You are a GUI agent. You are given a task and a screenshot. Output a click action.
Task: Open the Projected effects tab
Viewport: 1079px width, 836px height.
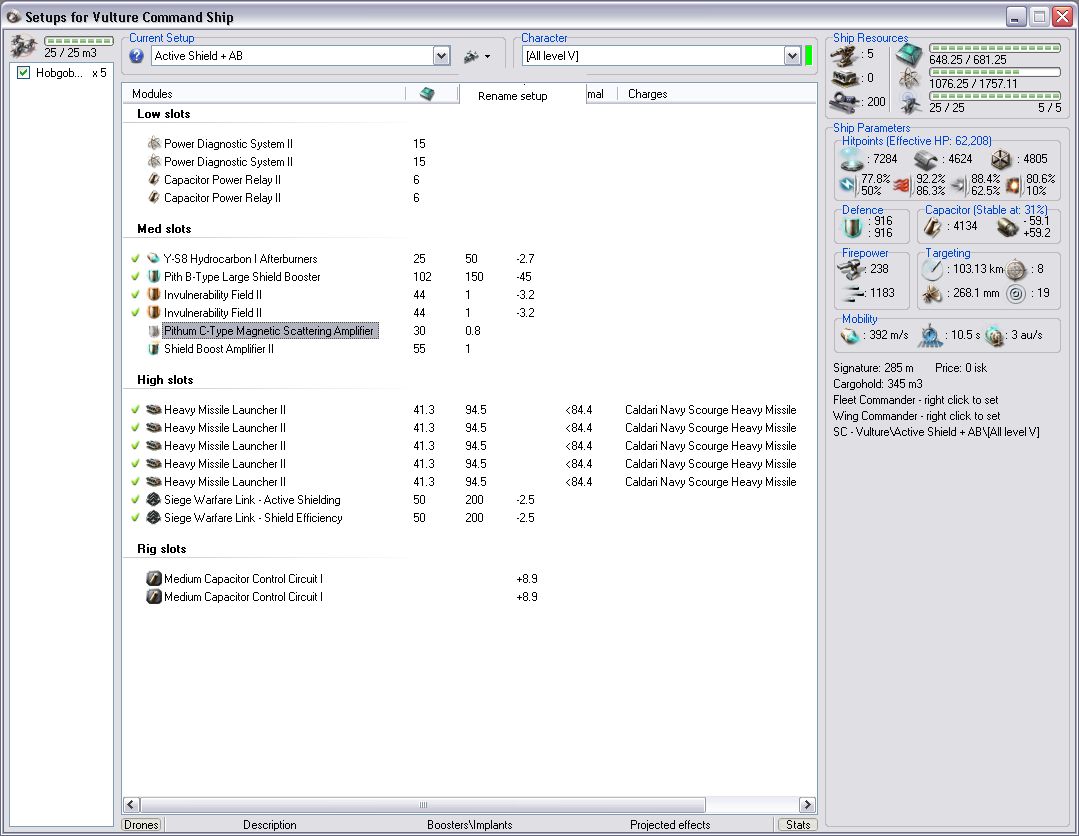670,824
